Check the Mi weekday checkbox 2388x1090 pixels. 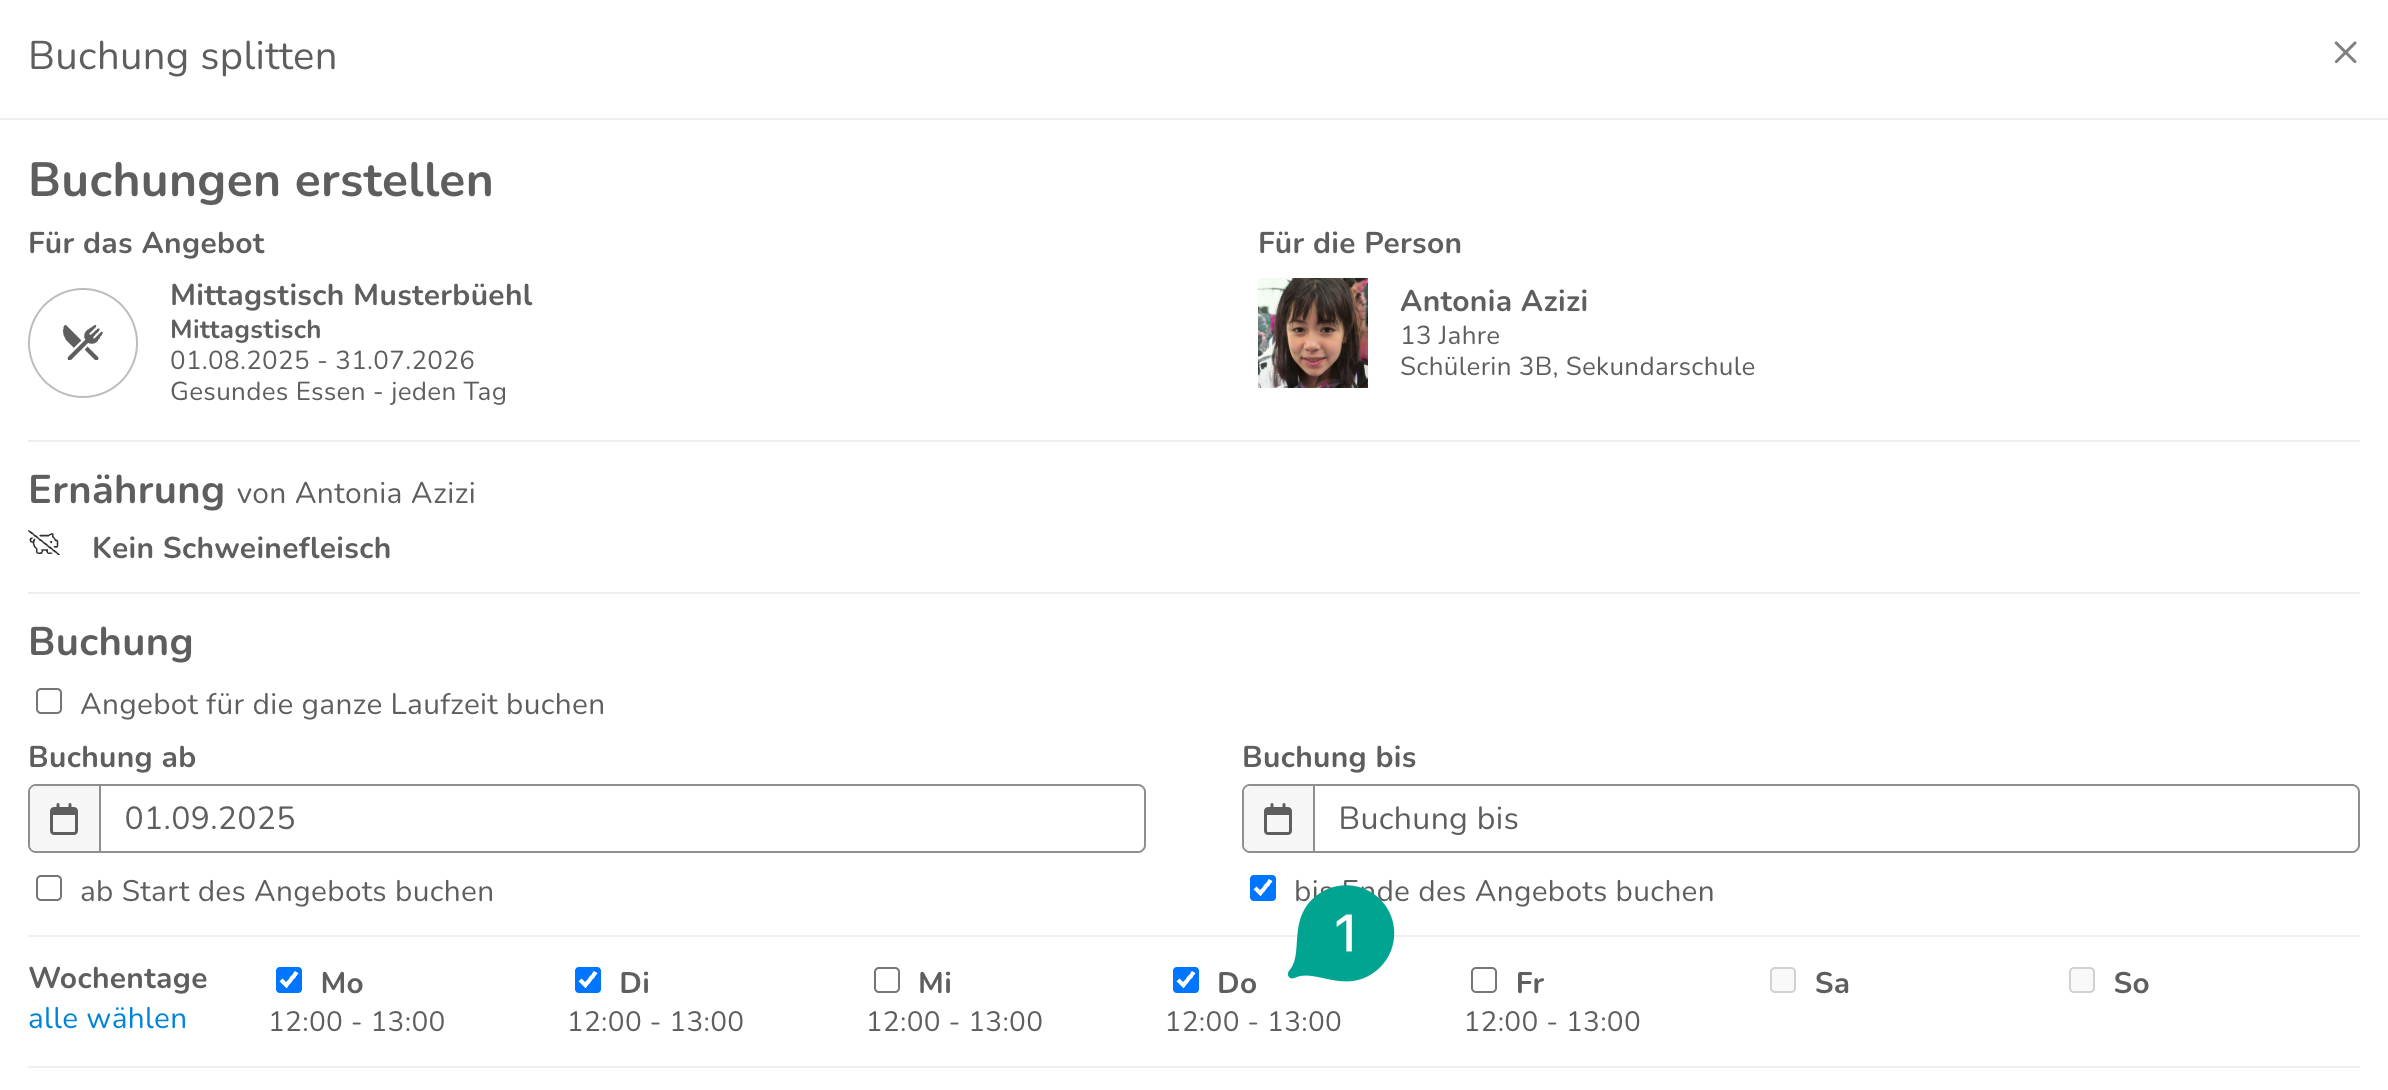pyautogui.click(x=887, y=980)
